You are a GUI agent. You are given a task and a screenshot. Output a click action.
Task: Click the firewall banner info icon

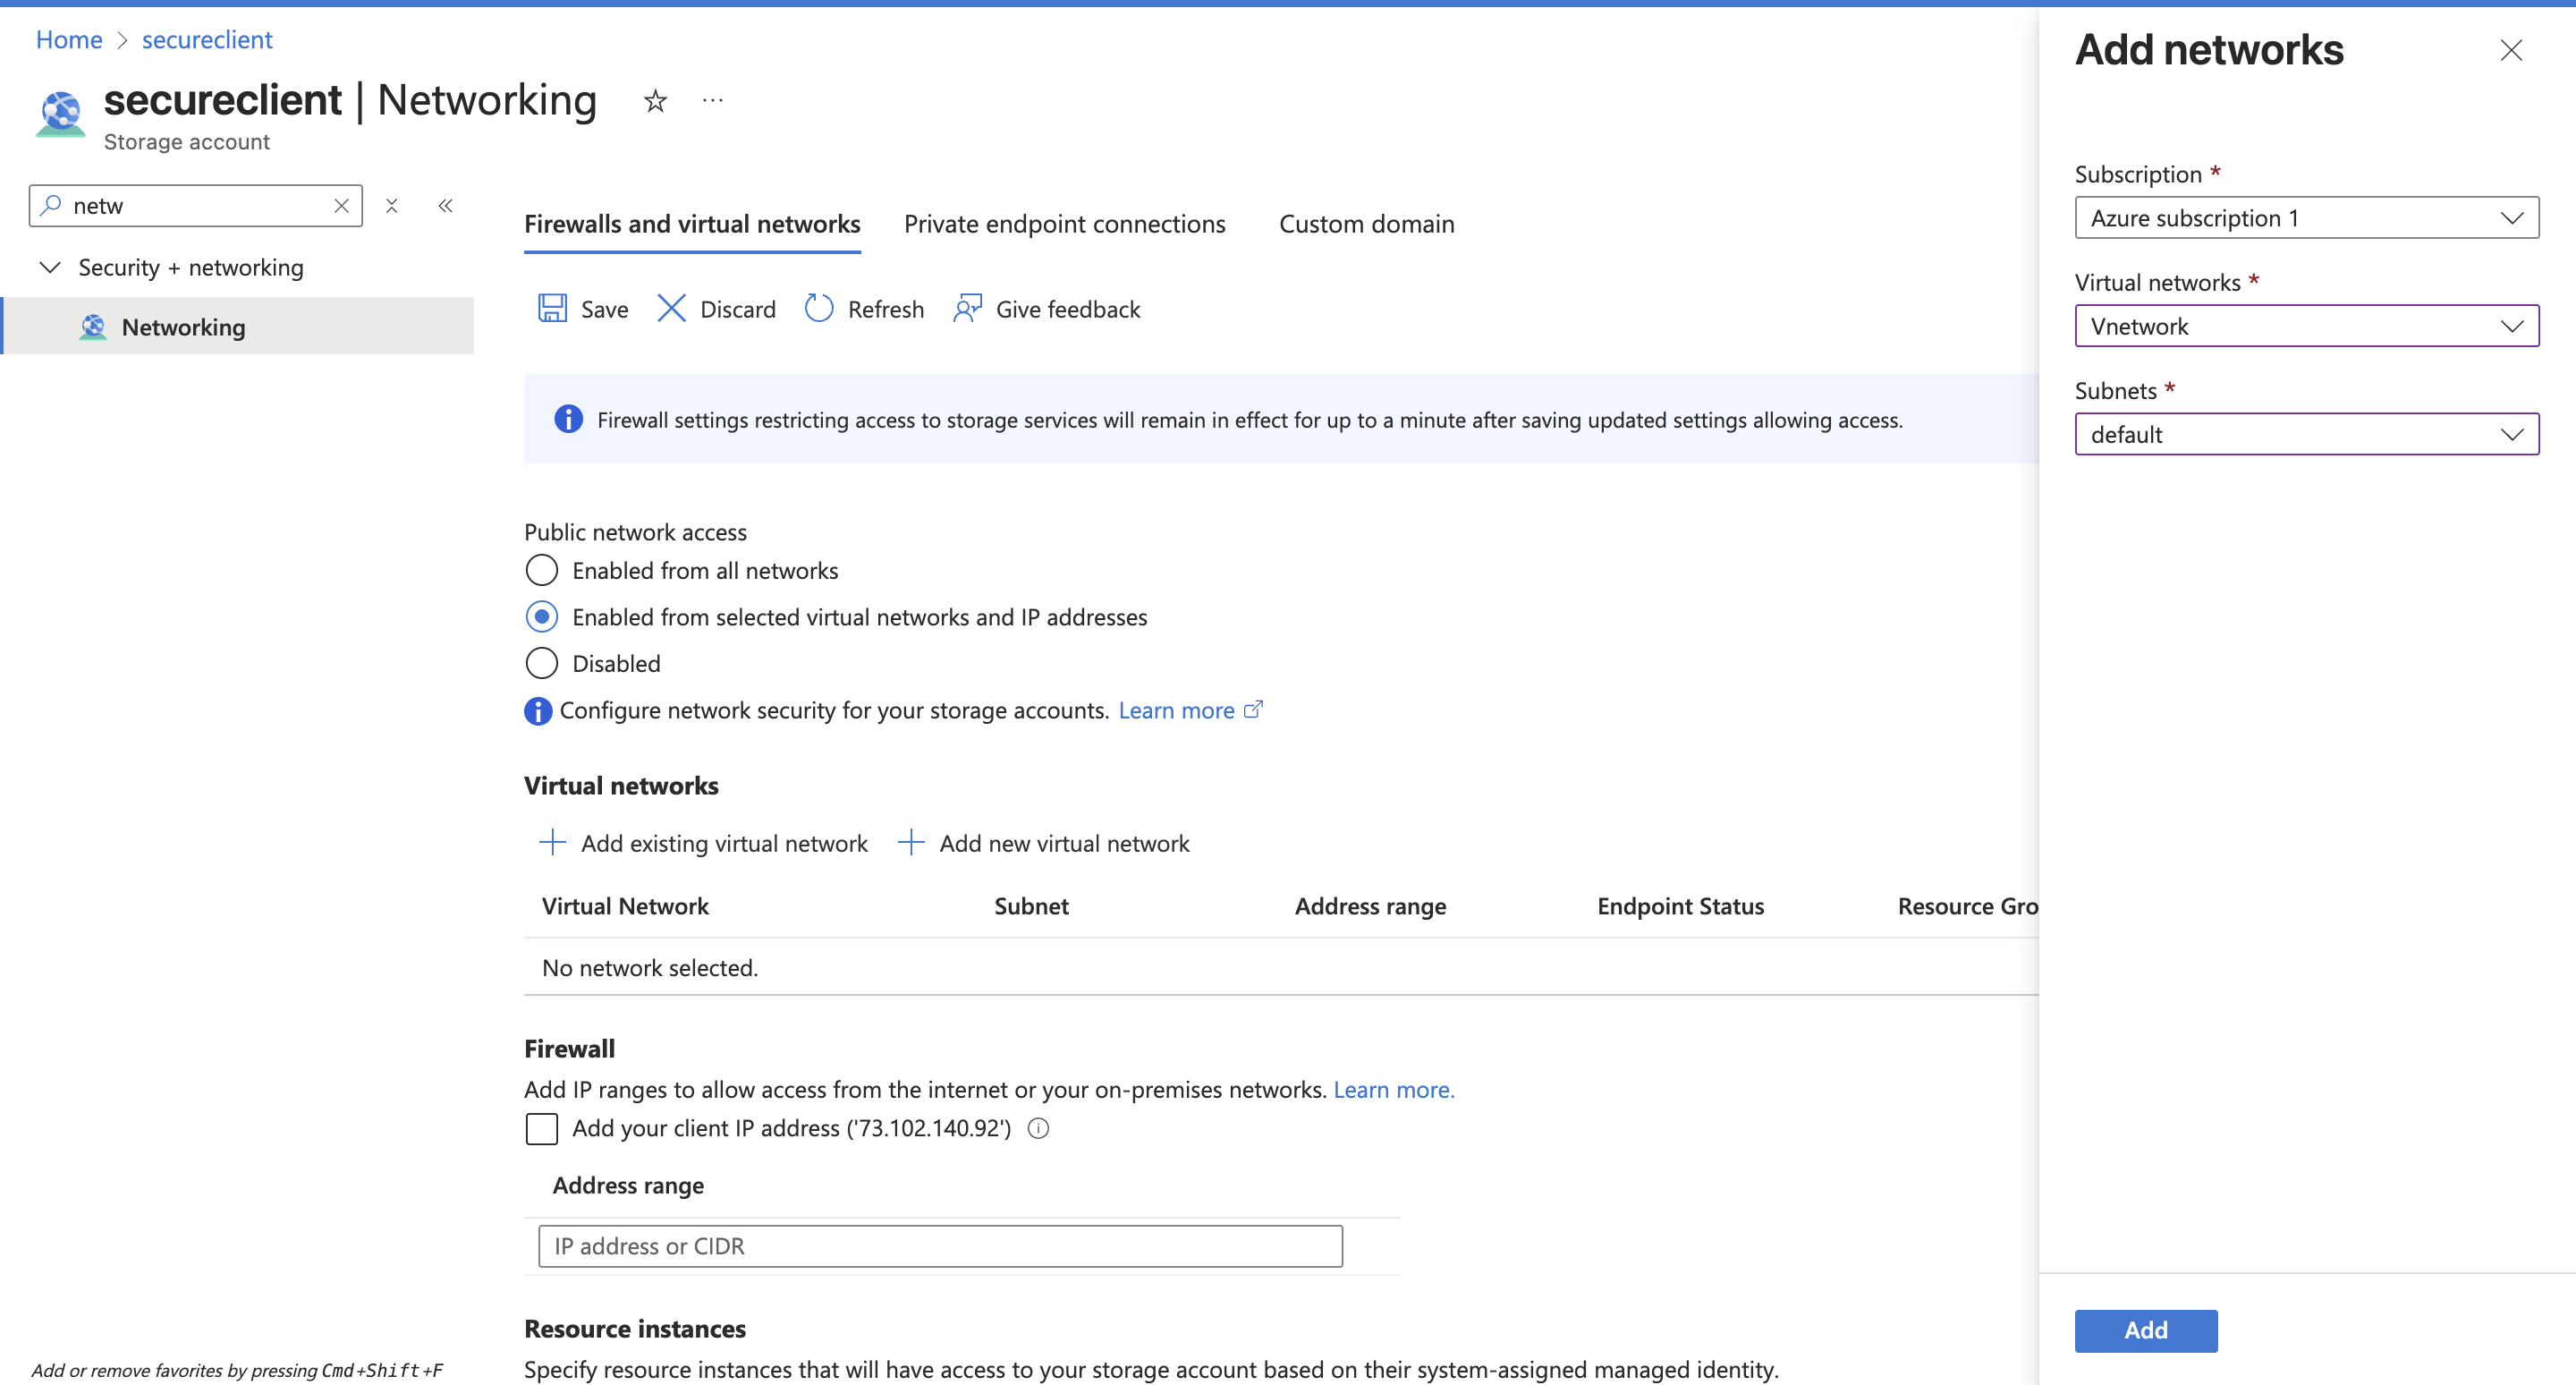(x=568, y=419)
